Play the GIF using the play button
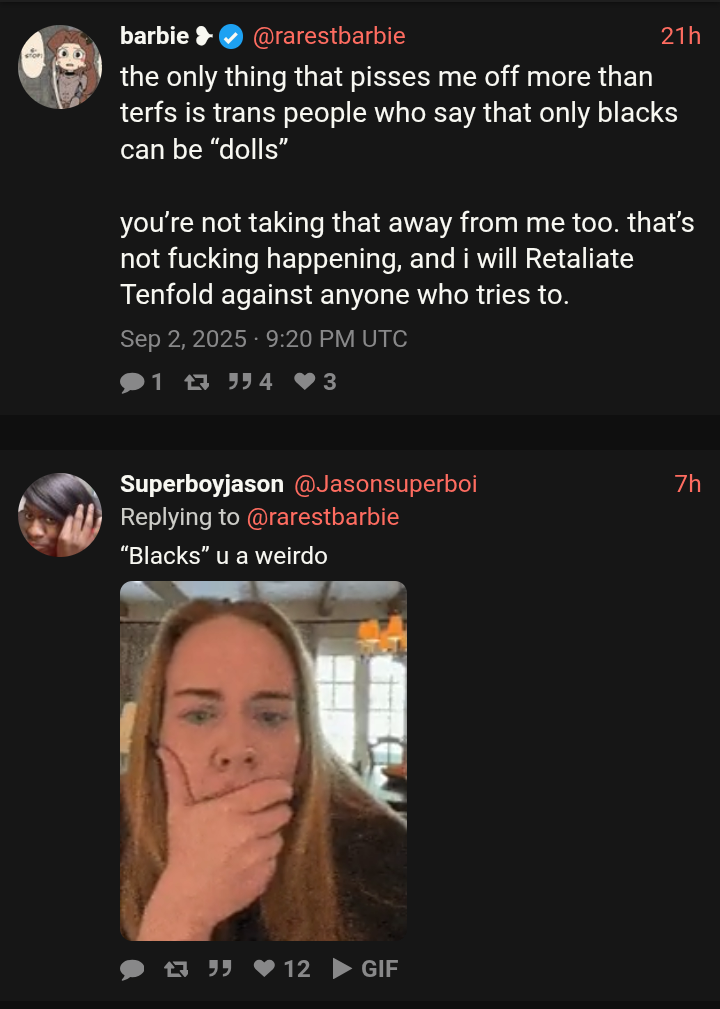Image resolution: width=720 pixels, height=1009 pixels. tap(341, 968)
